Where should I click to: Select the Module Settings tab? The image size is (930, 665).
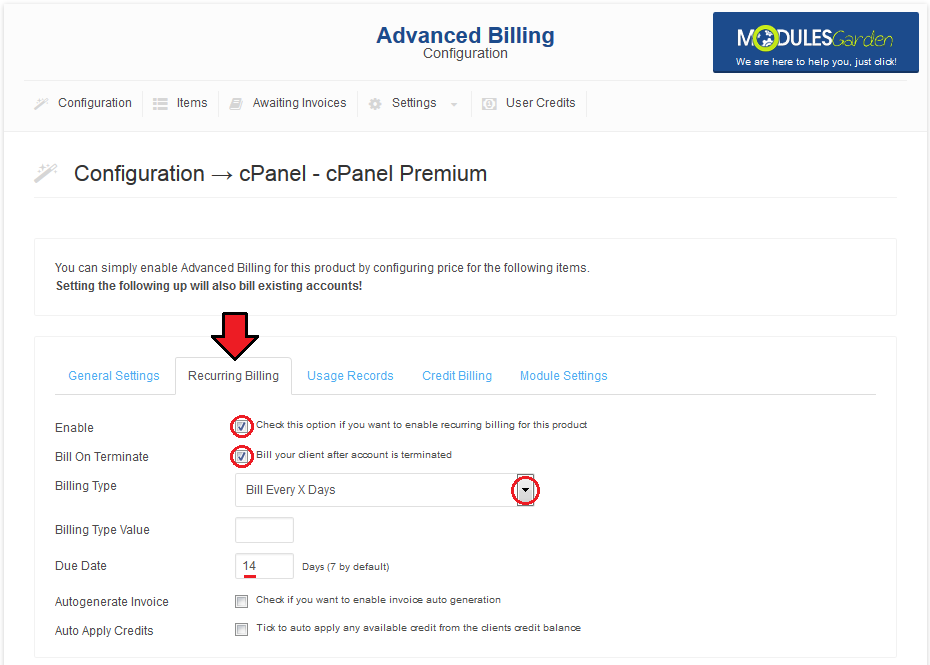click(563, 376)
